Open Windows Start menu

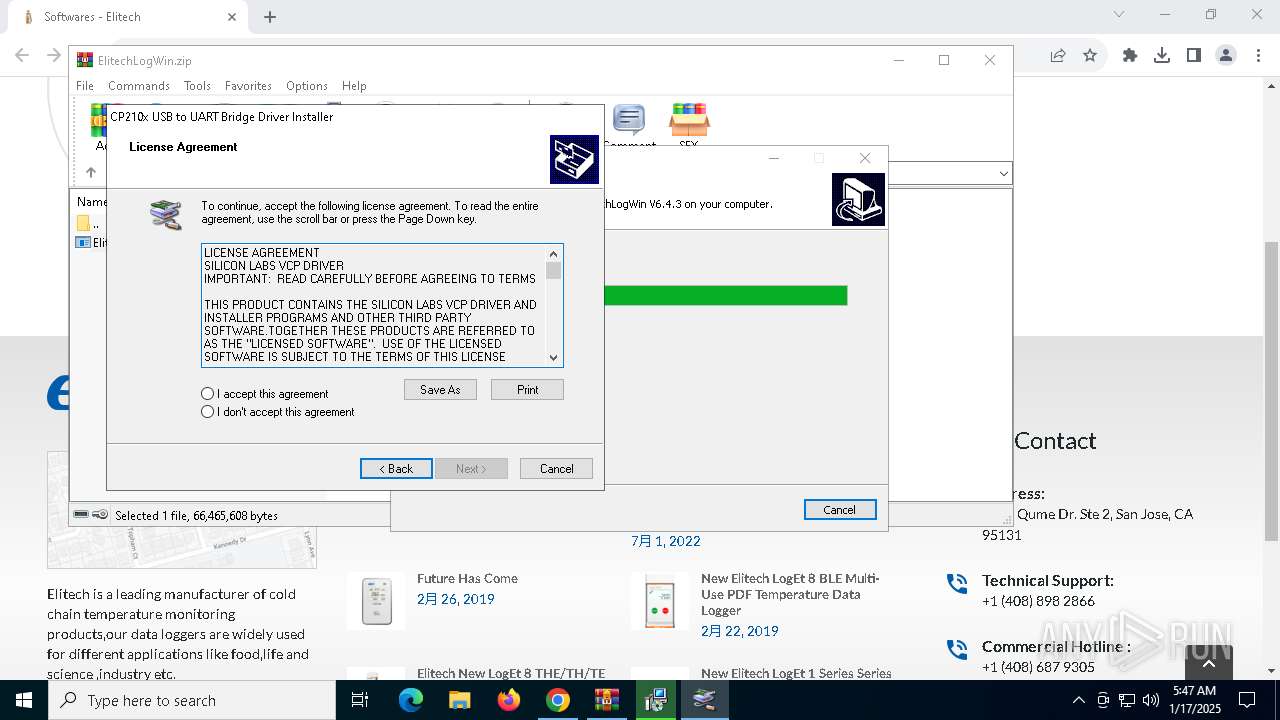[24, 700]
